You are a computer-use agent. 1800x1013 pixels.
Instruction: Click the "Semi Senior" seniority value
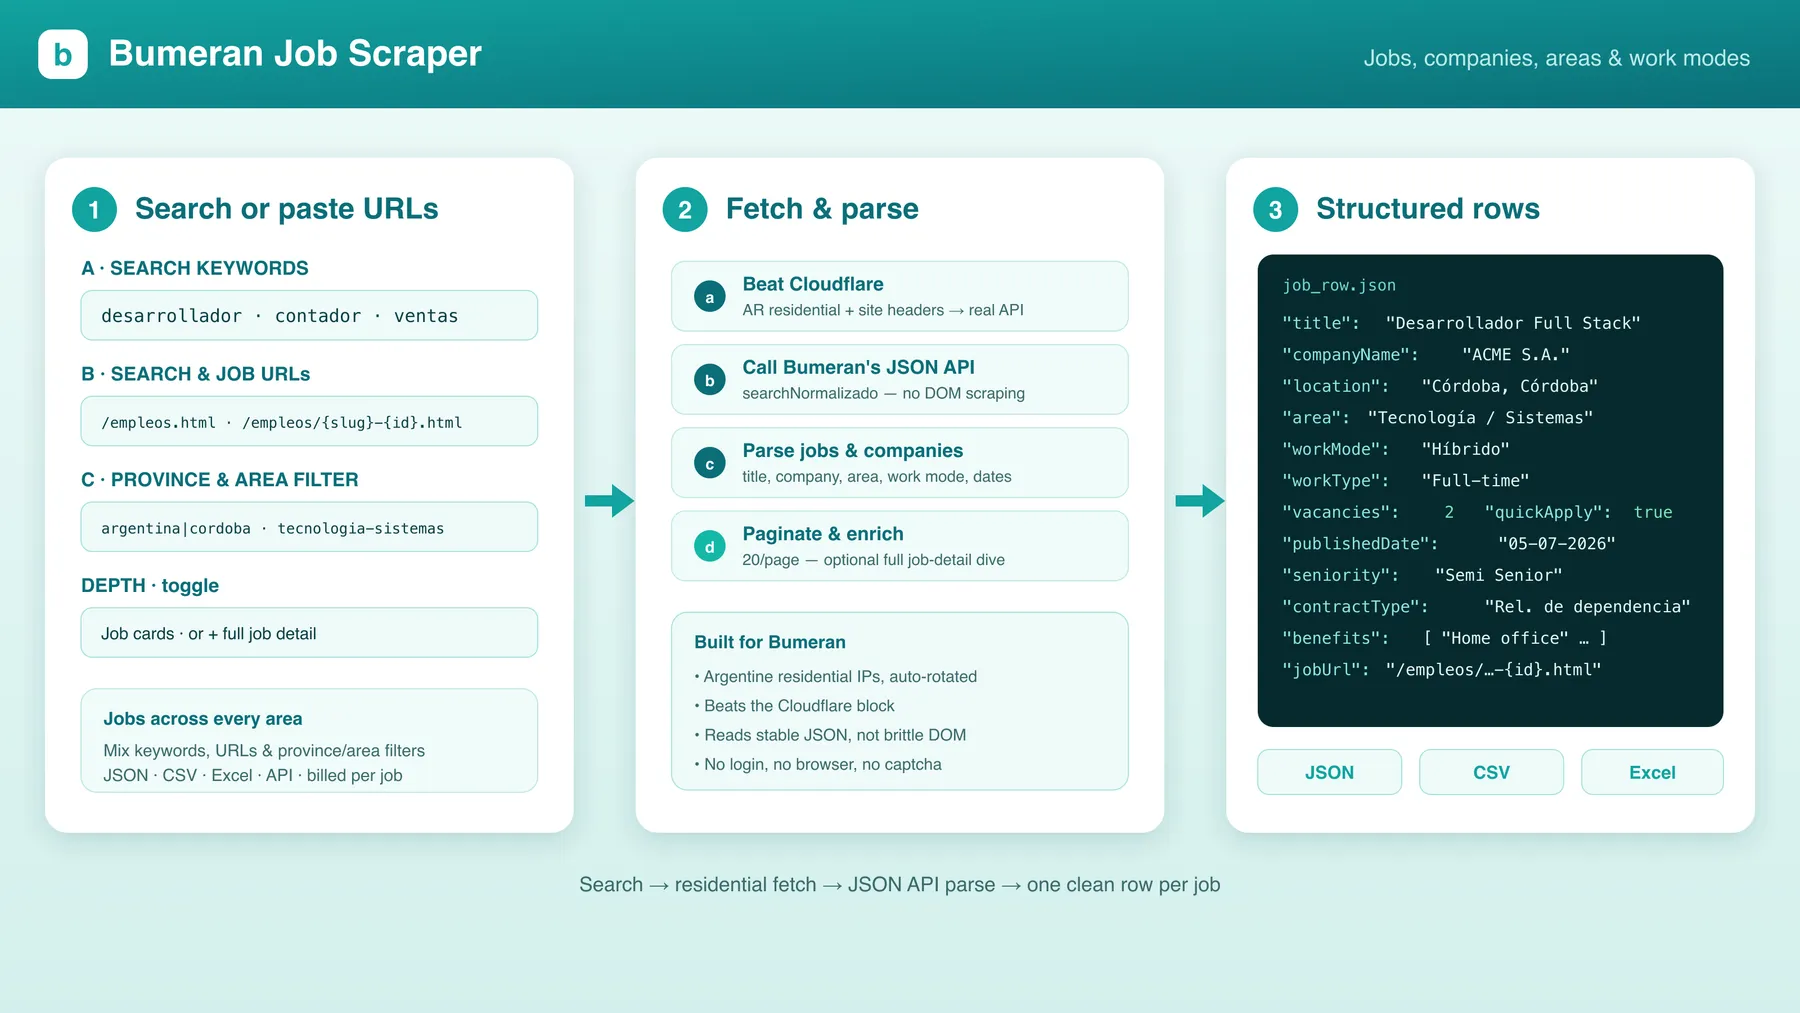pyautogui.click(x=1498, y=575)
